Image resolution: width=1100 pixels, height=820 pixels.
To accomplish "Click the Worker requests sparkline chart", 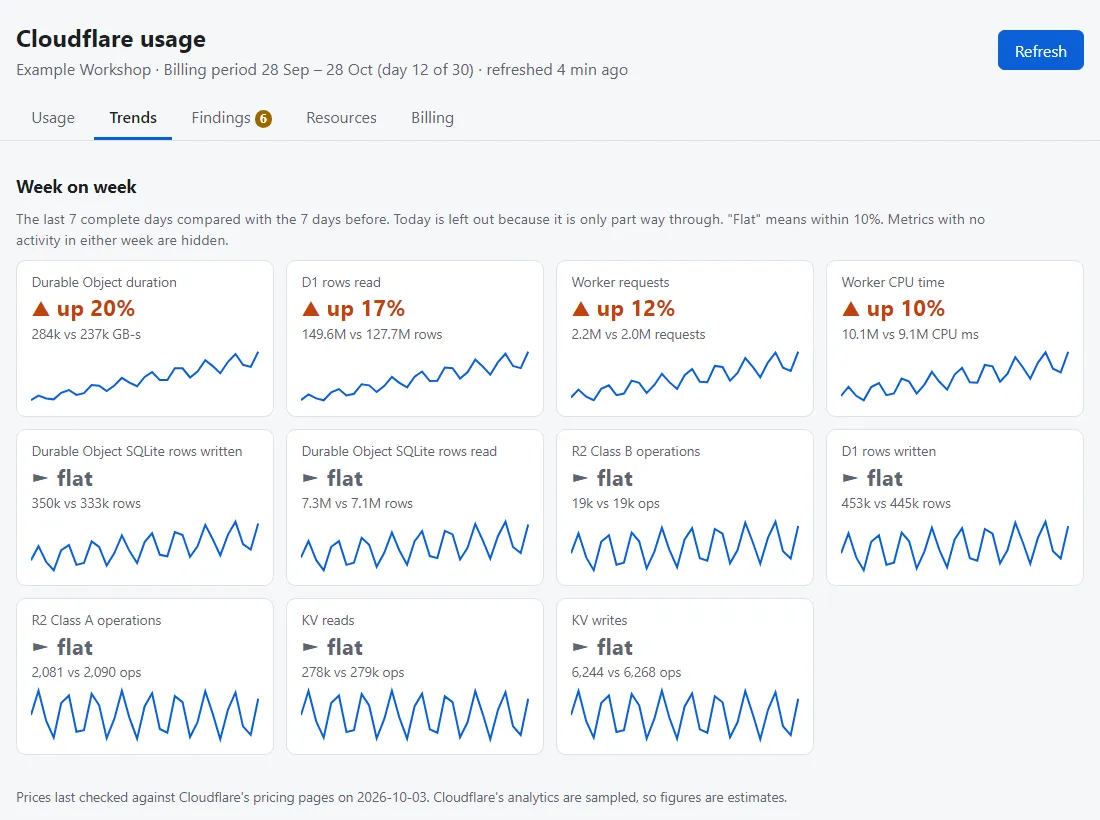I will tap(685, 376).
